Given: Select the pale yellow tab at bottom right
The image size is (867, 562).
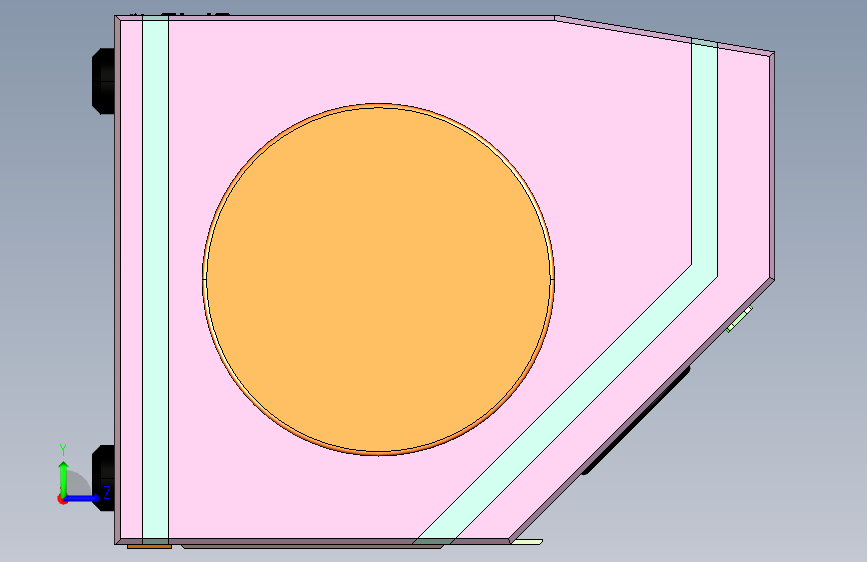Looking at the screenshot, I should tap(527, 542).
